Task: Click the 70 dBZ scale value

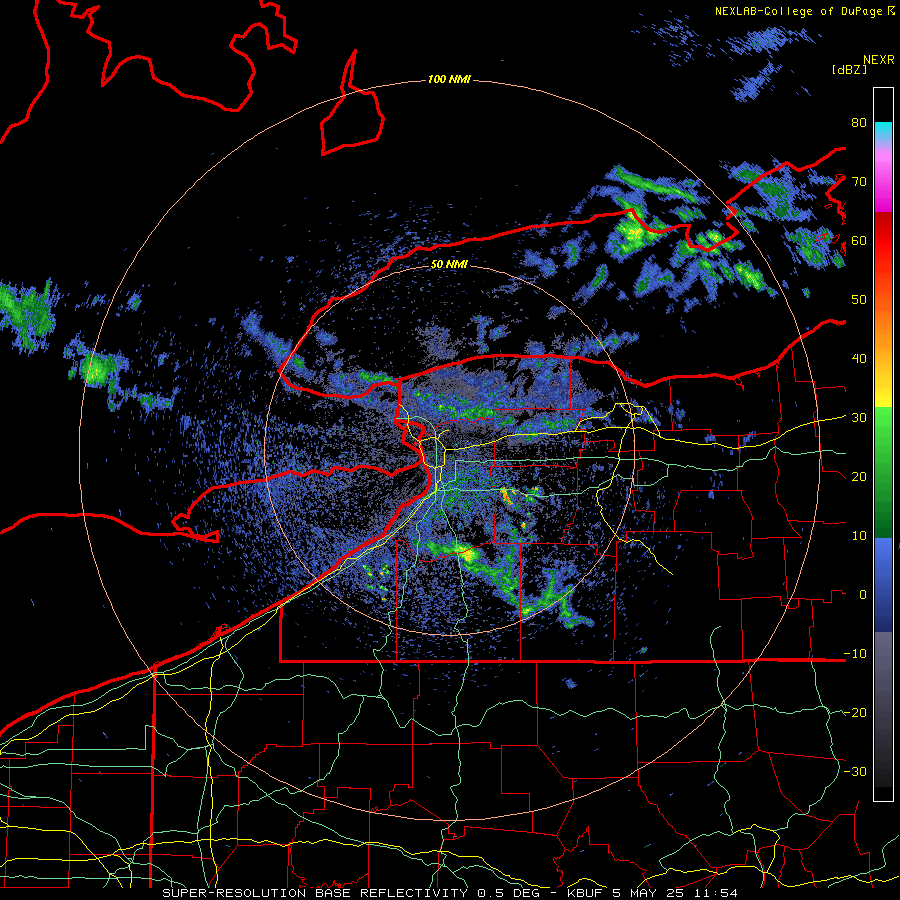Action: [859, 182]
